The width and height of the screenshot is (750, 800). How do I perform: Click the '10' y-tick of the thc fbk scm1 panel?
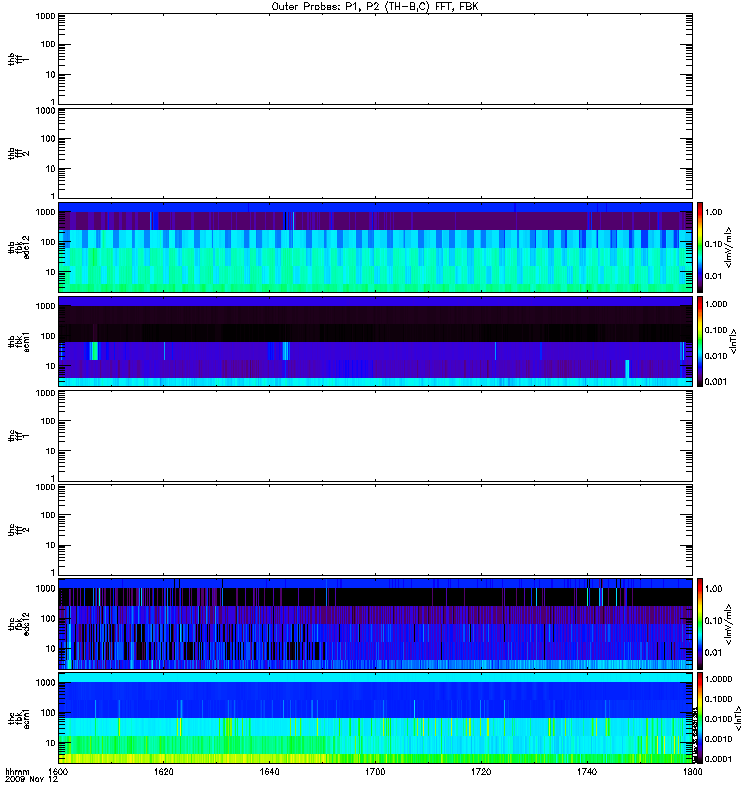pos(51,743)
